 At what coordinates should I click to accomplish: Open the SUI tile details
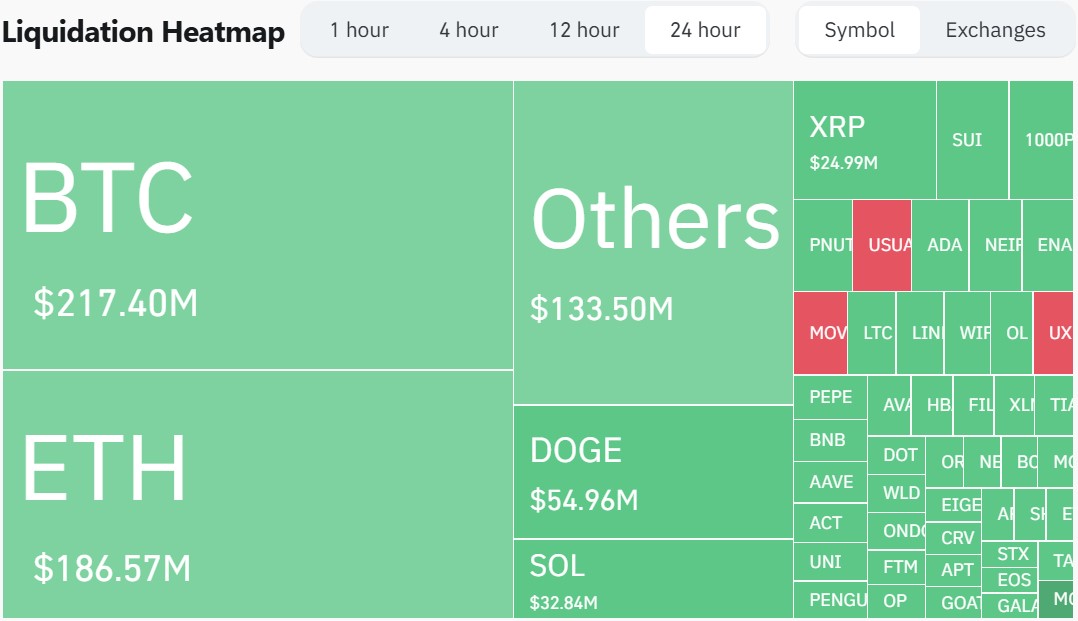(x=967, y=140)
